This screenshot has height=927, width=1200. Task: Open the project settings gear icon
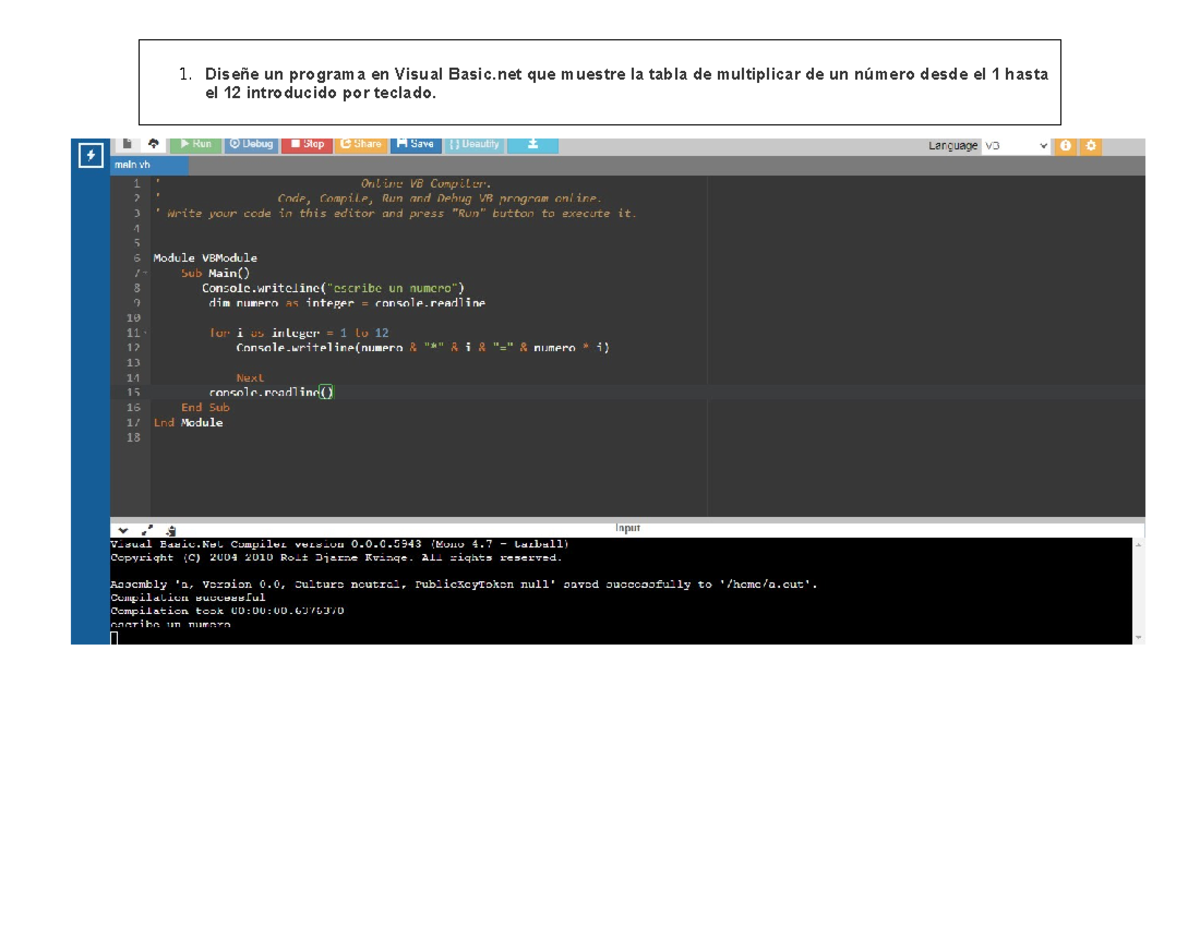tap(1091, 145)
